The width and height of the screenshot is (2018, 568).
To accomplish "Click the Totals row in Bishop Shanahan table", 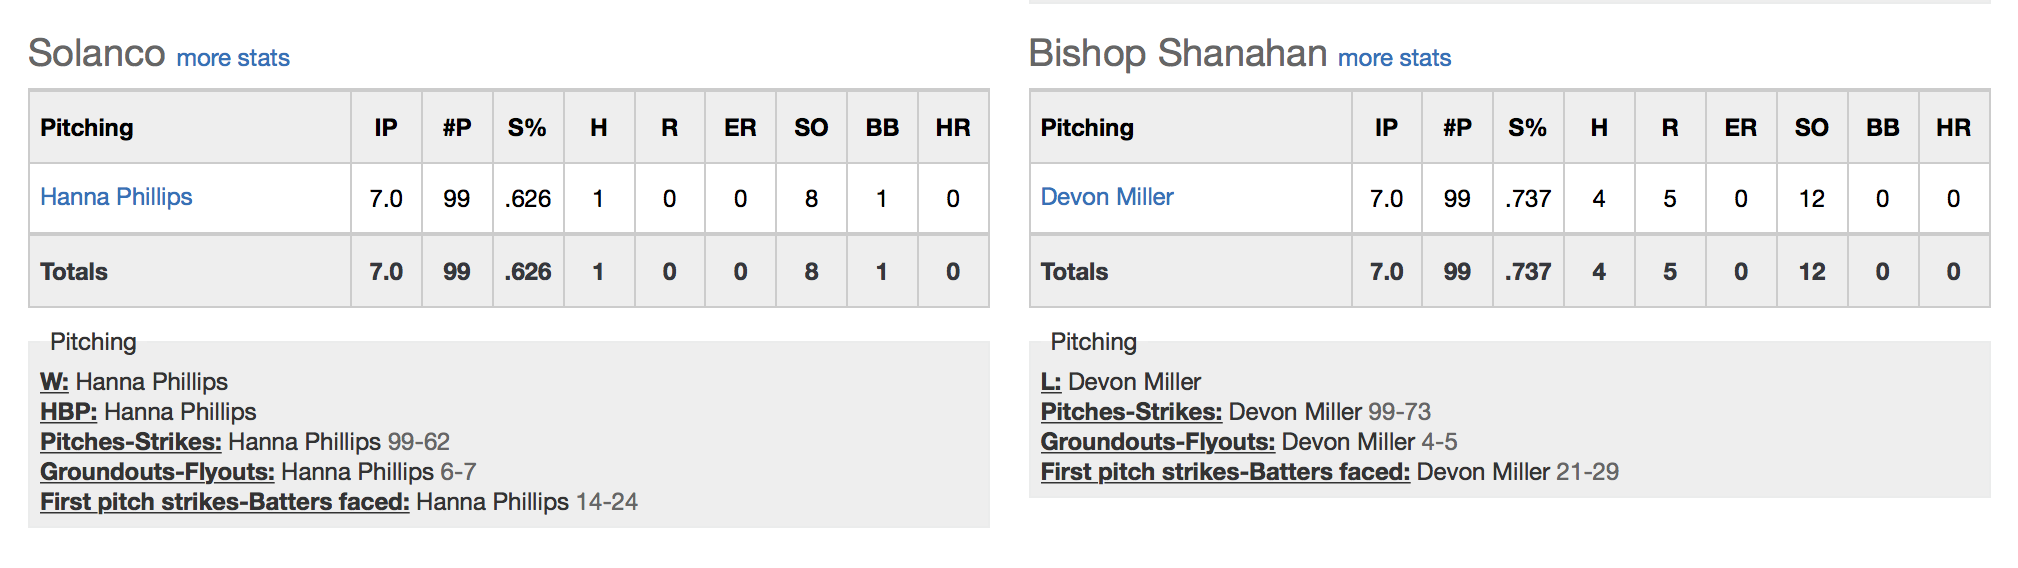I will [1510, 271].
